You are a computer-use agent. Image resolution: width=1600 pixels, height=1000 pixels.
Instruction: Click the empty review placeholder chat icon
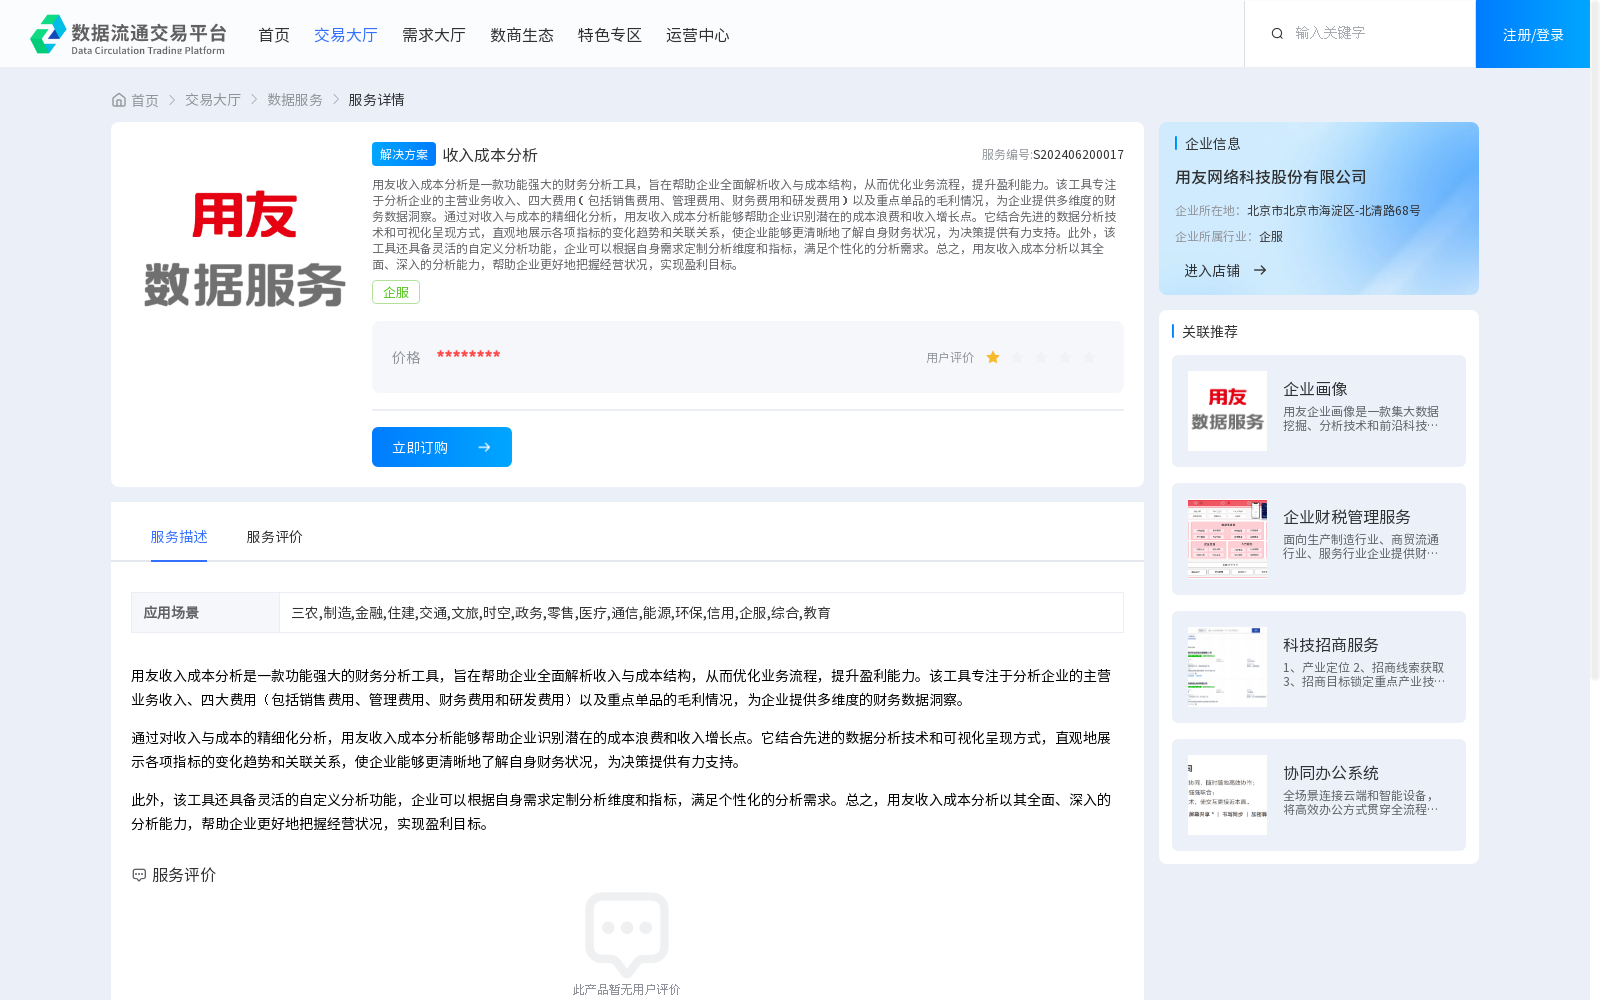coord(627,934)
